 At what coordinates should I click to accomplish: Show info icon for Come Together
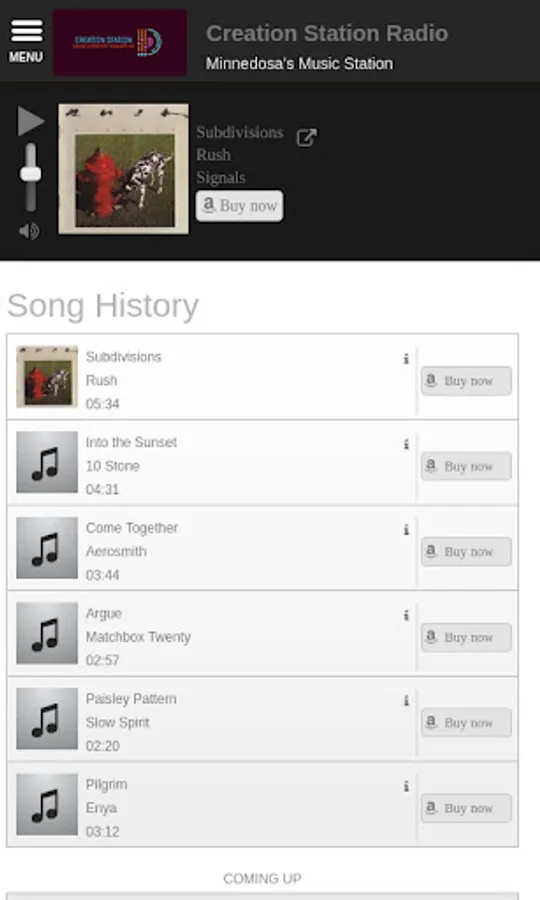tap(406, 529)
